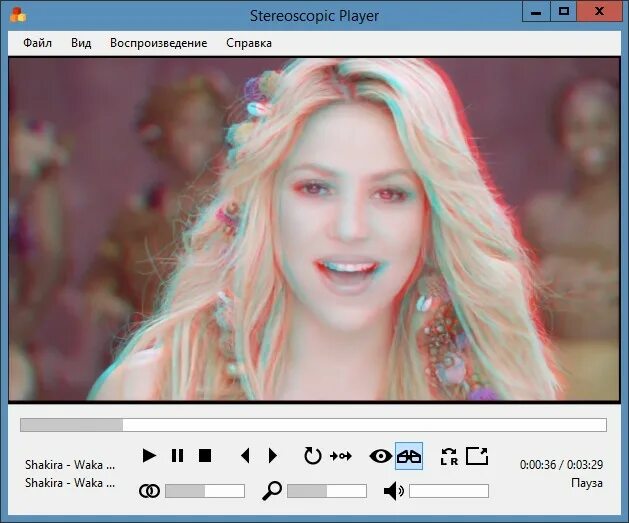
Task: Step back with the left triangle arrow
Action: coord(246,456)
